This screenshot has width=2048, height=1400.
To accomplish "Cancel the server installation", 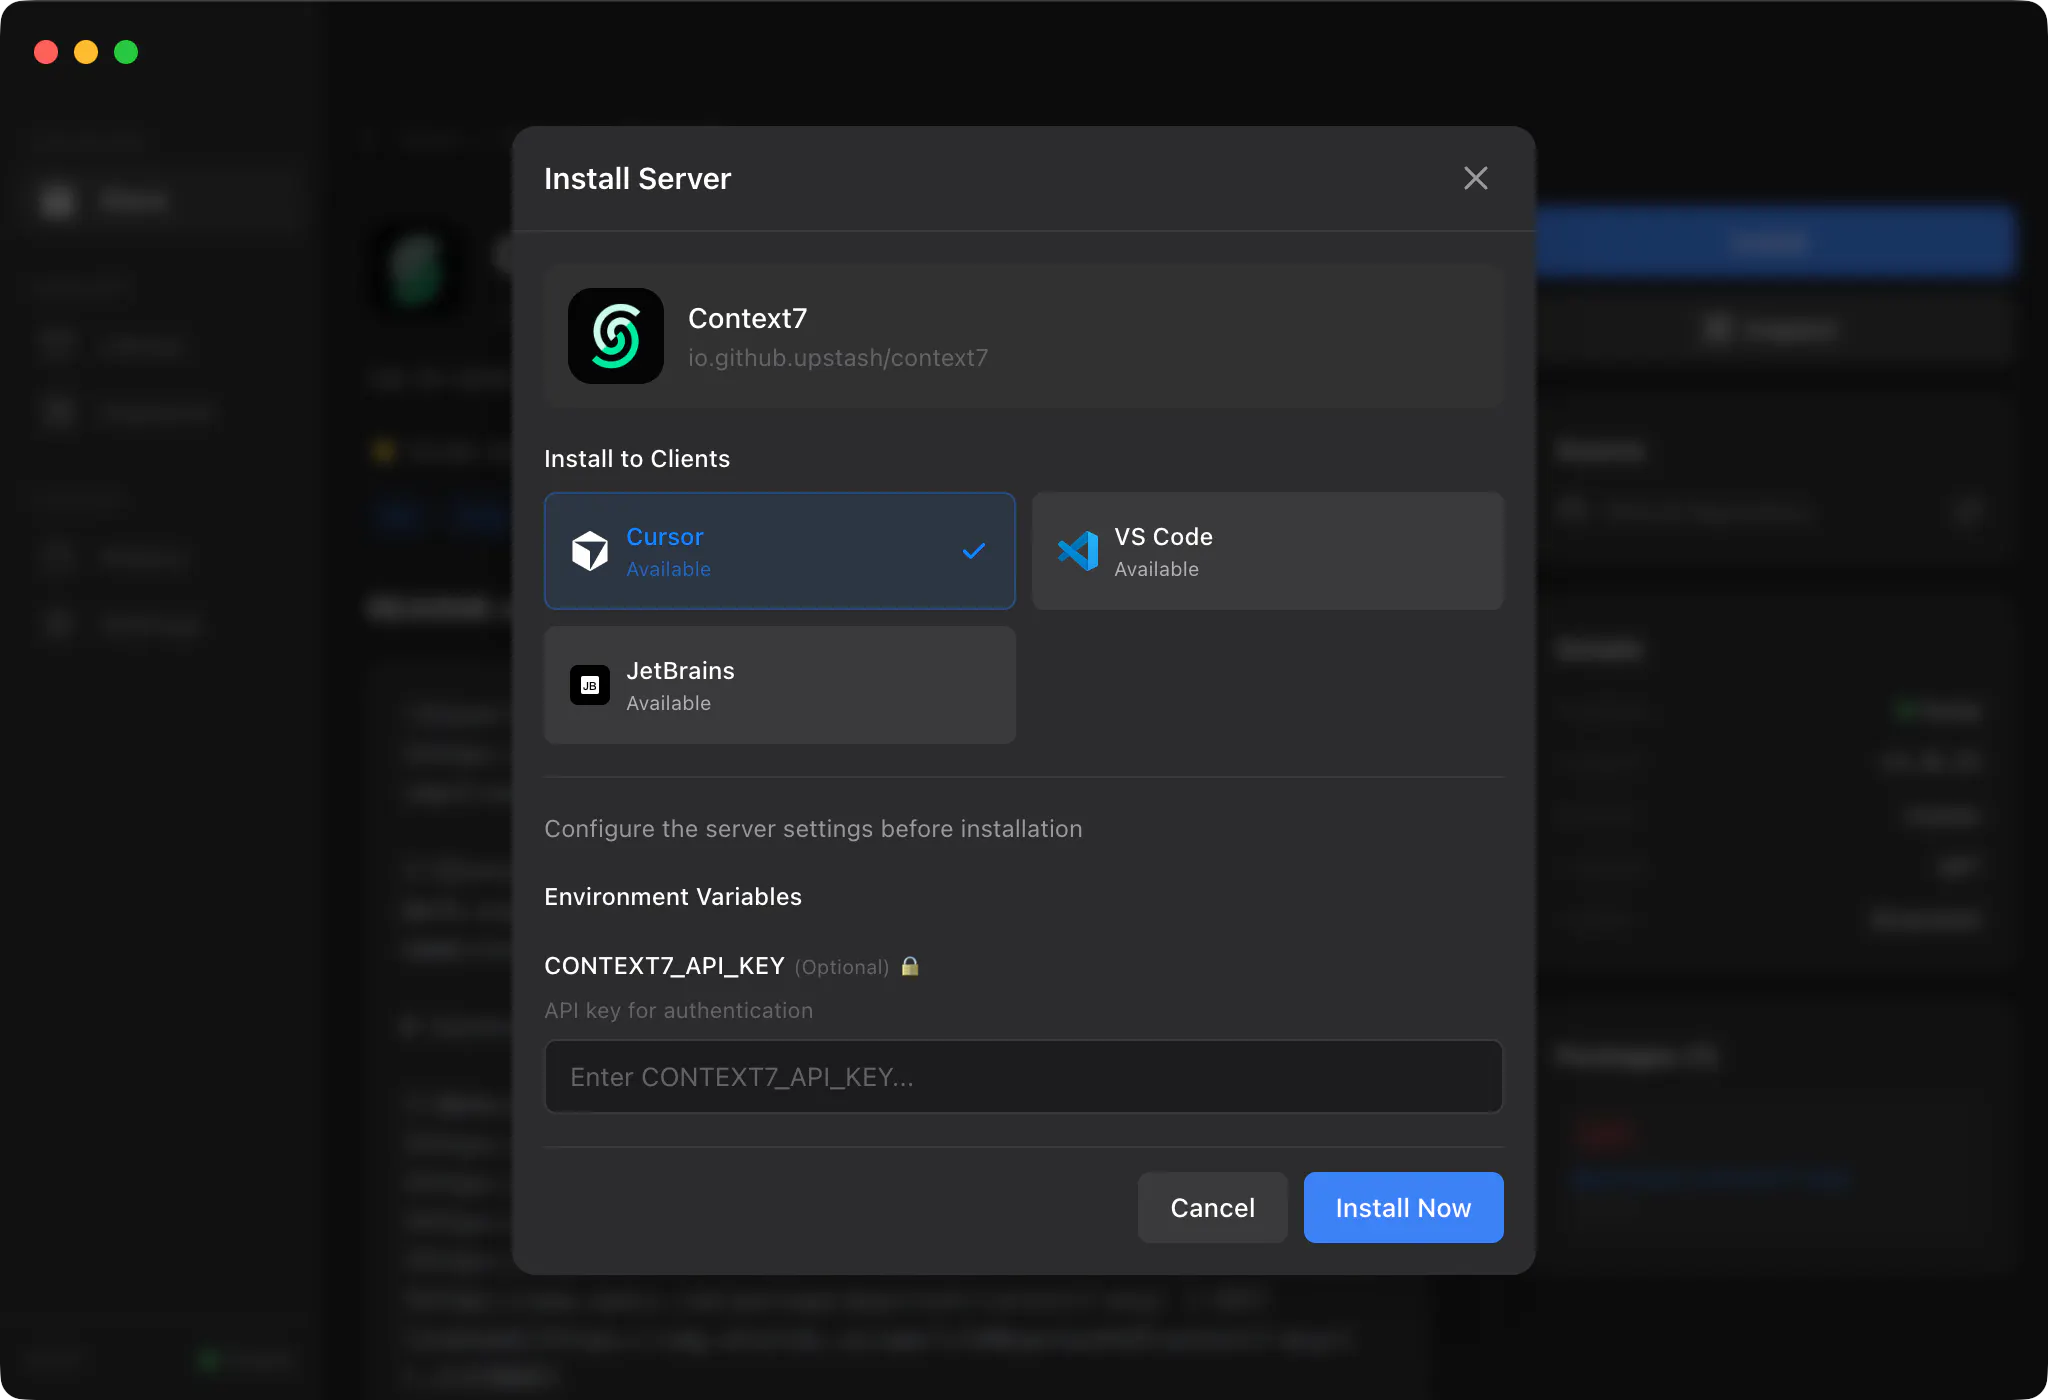I will [x=1213, y=1208].
